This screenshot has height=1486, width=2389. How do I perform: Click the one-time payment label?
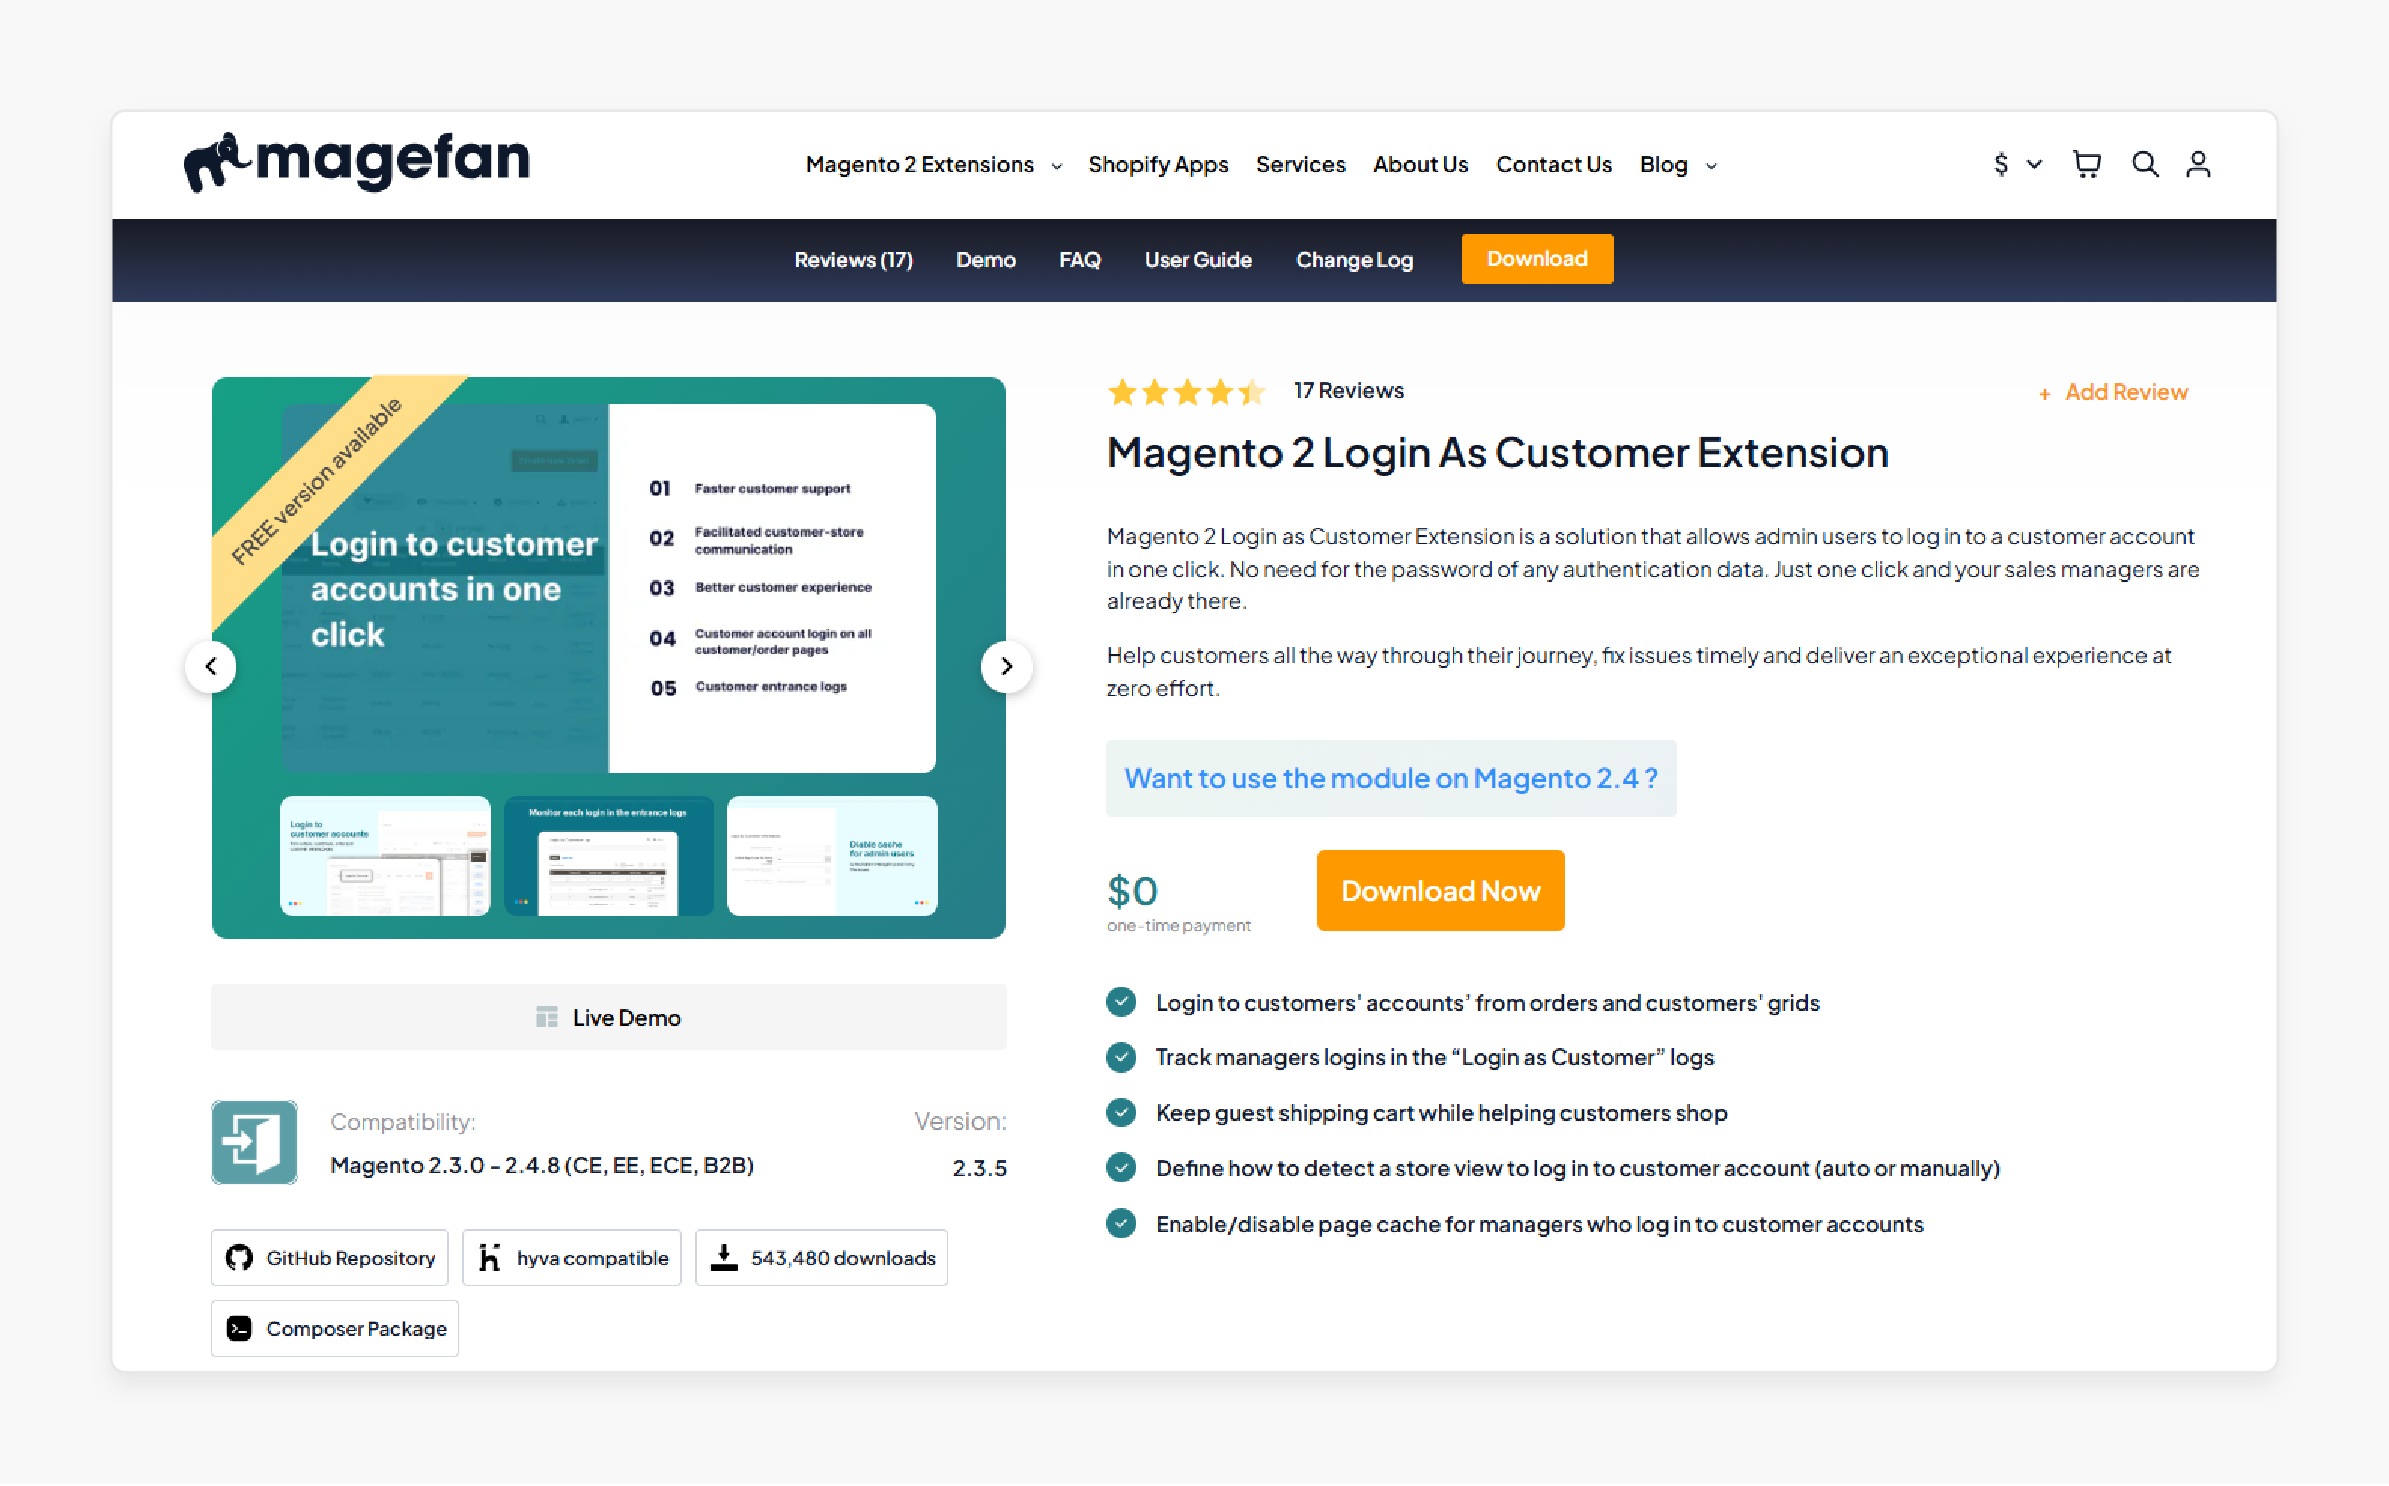pos(1178,926)
